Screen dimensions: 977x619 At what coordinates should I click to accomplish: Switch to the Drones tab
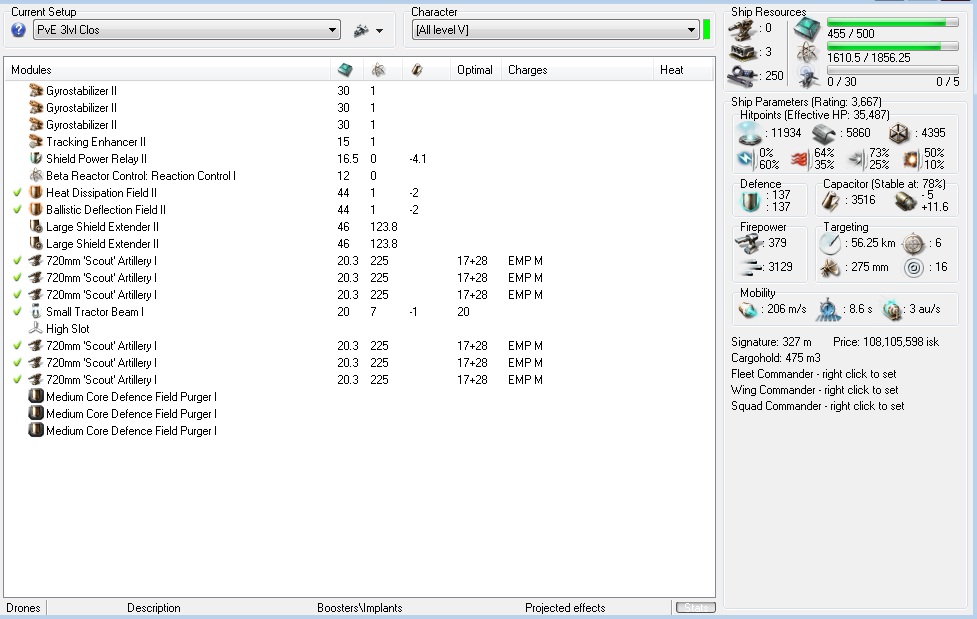(23, 608)
